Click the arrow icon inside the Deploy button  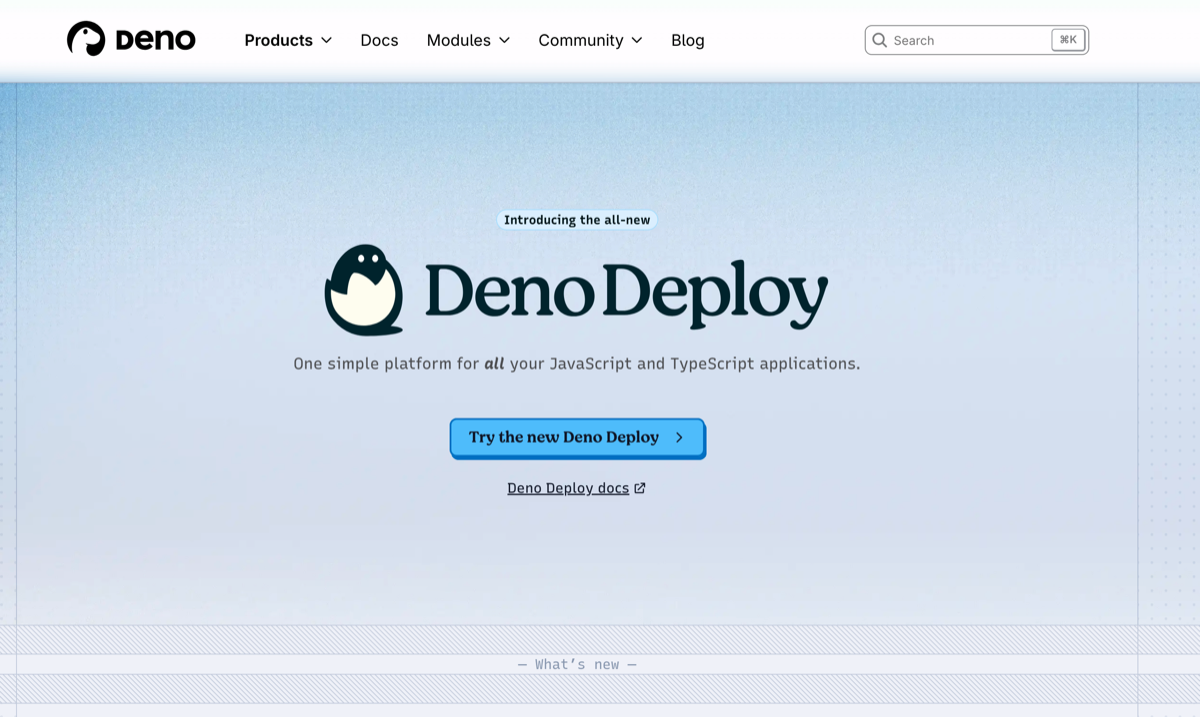coord(679,437)
